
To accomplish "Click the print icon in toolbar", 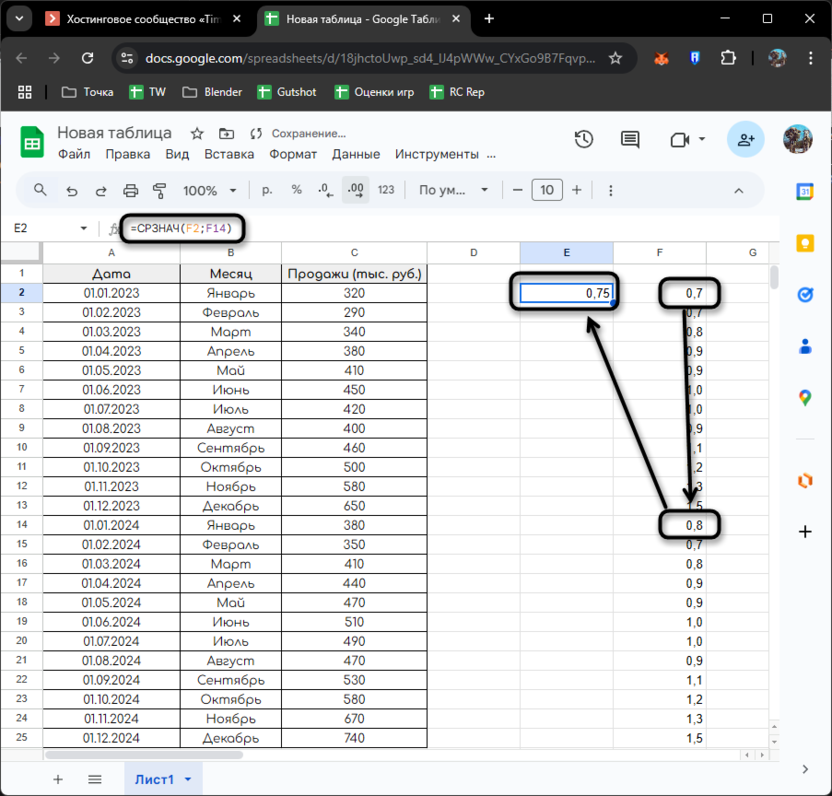I will click(x=130, y=190).
